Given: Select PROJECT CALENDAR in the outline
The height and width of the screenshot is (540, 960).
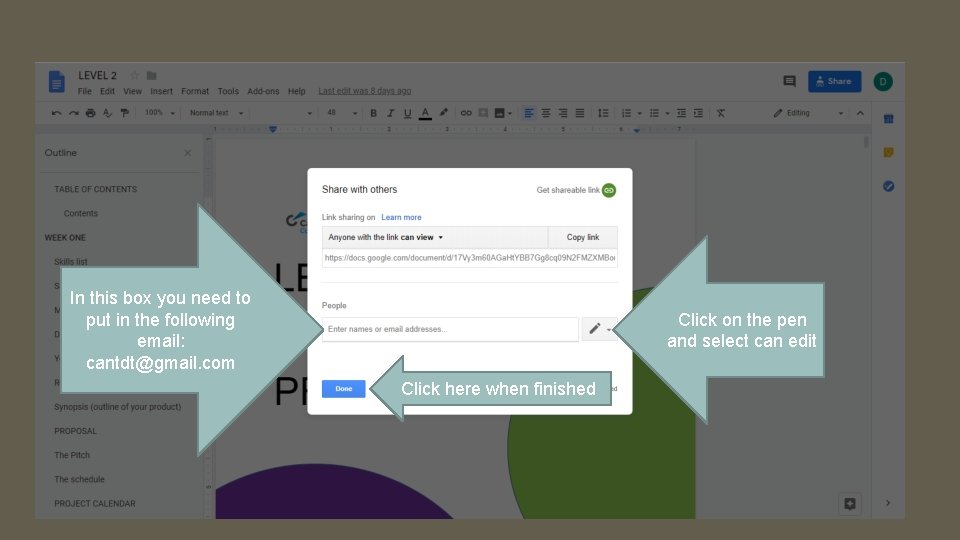Looking at the screenshot, I should pyautogui.click(x=95, y=503).
